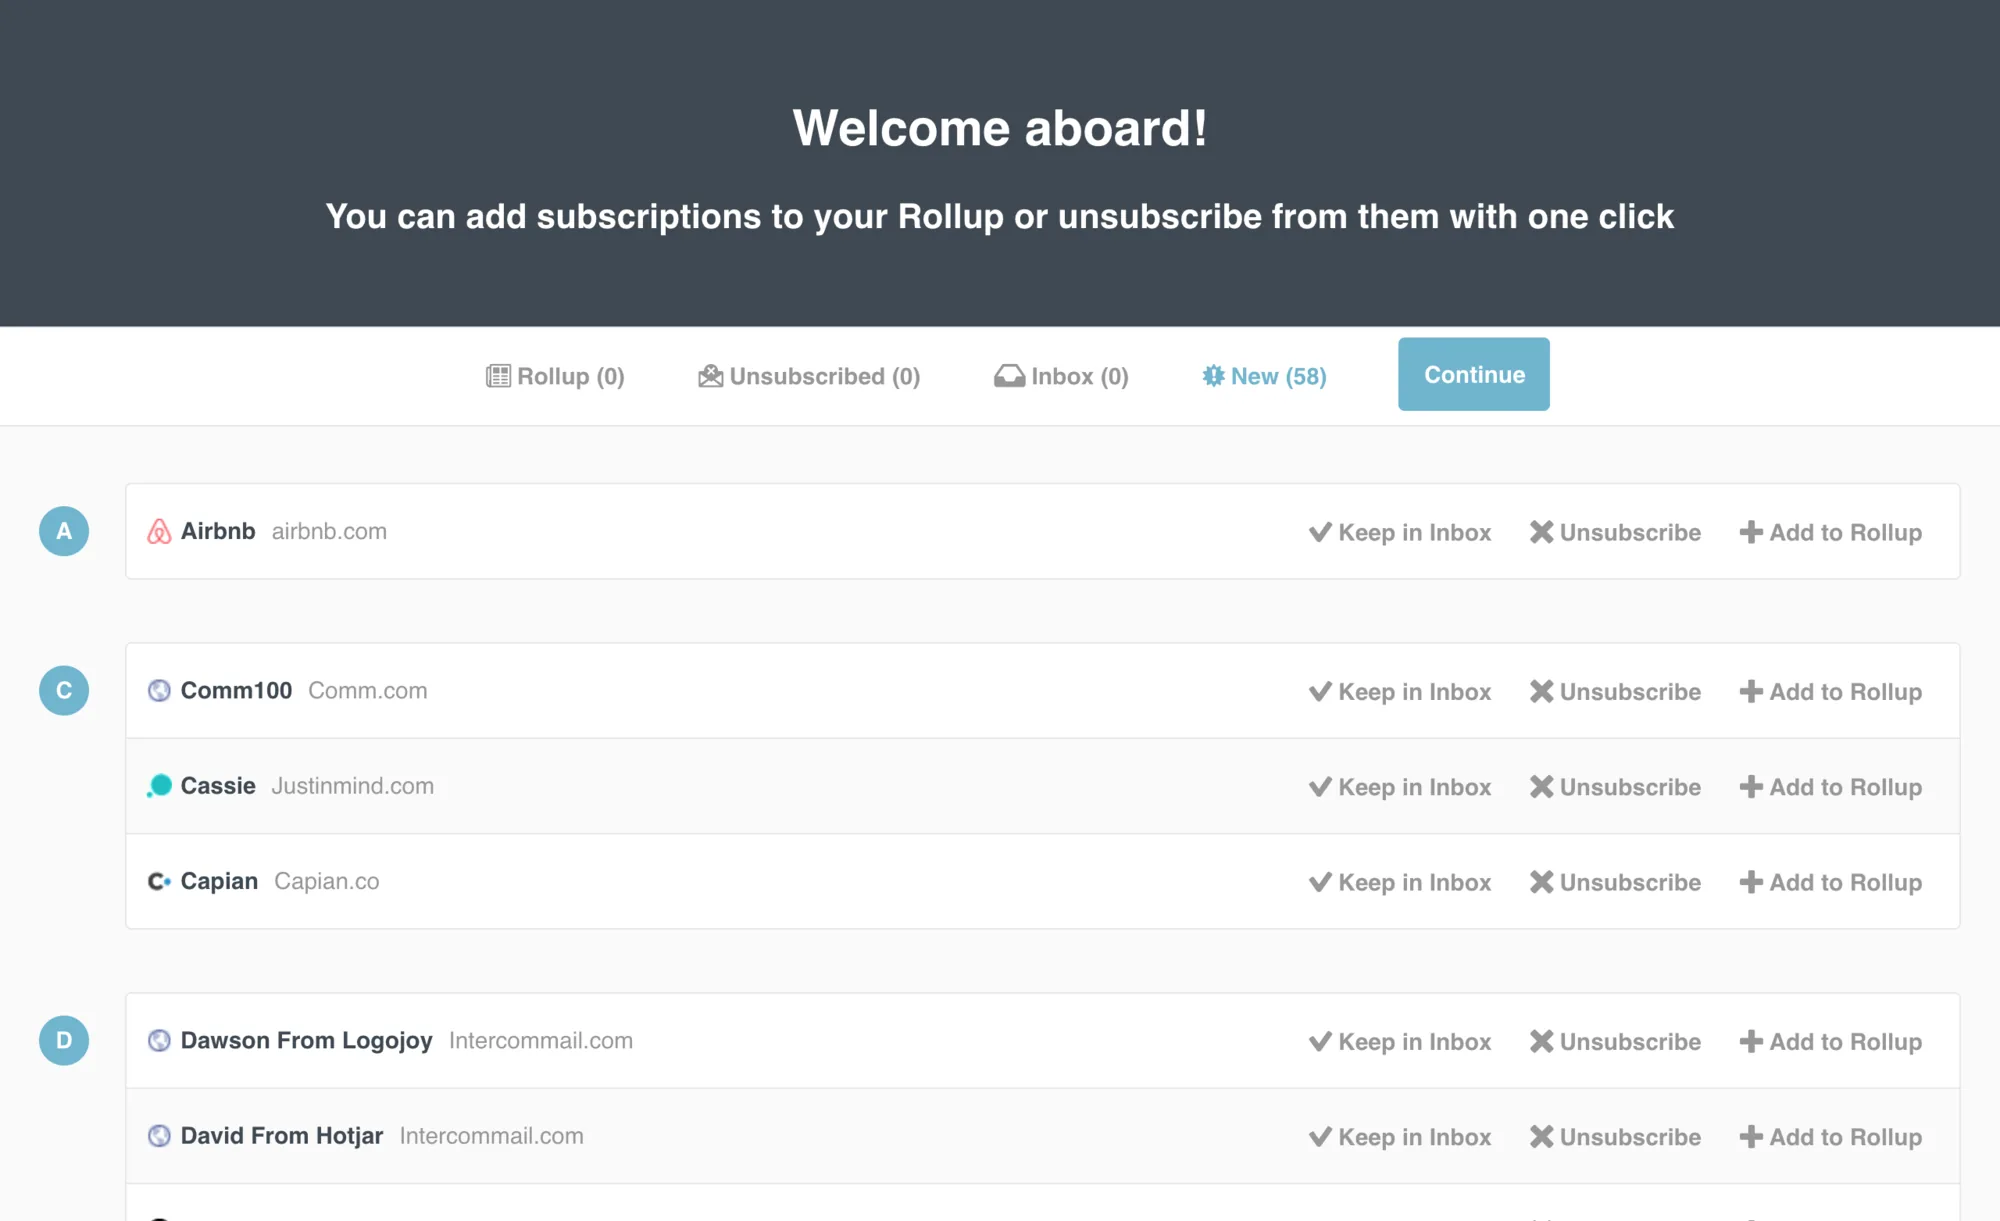
Task: Keep Capian in Inbox
Action: click(x=1400, y=882)
